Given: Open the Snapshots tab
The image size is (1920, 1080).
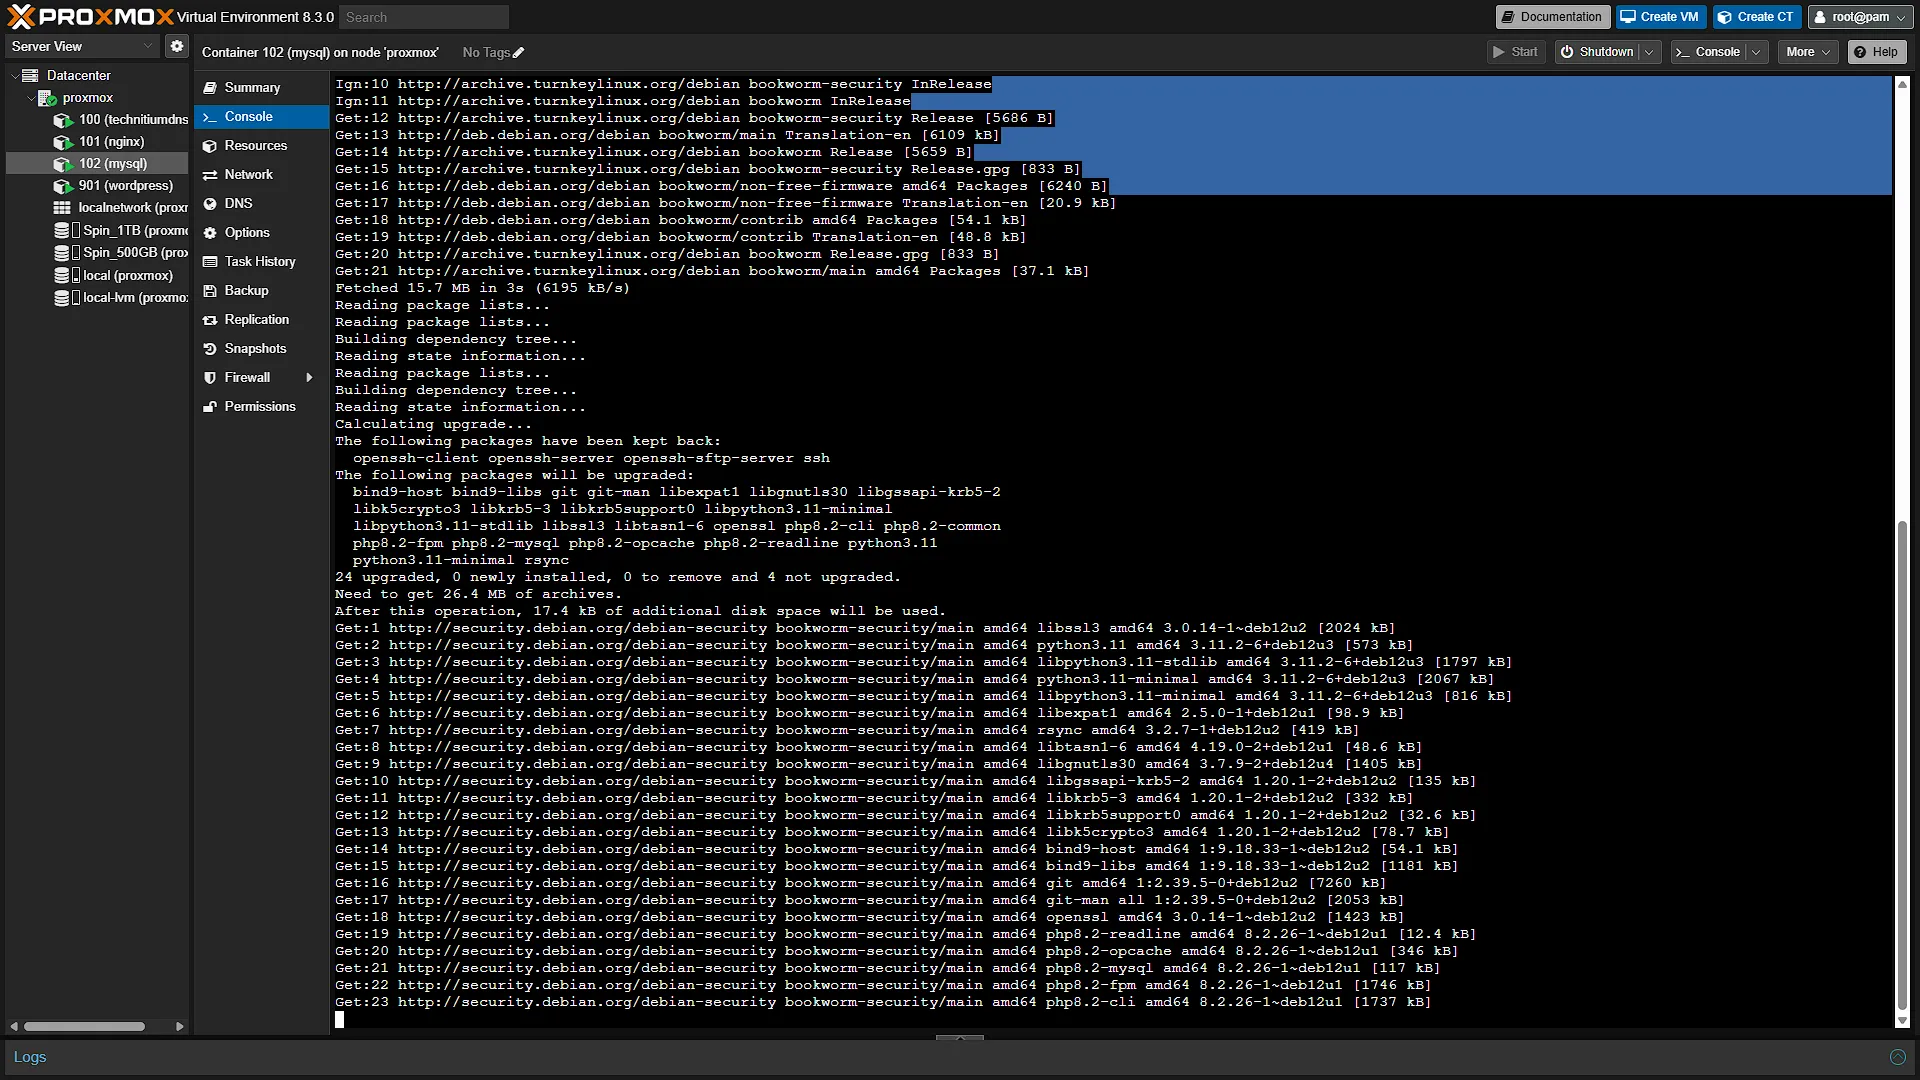Looking at the screenshot, I should pyautogui.click(x=261, y=349).
